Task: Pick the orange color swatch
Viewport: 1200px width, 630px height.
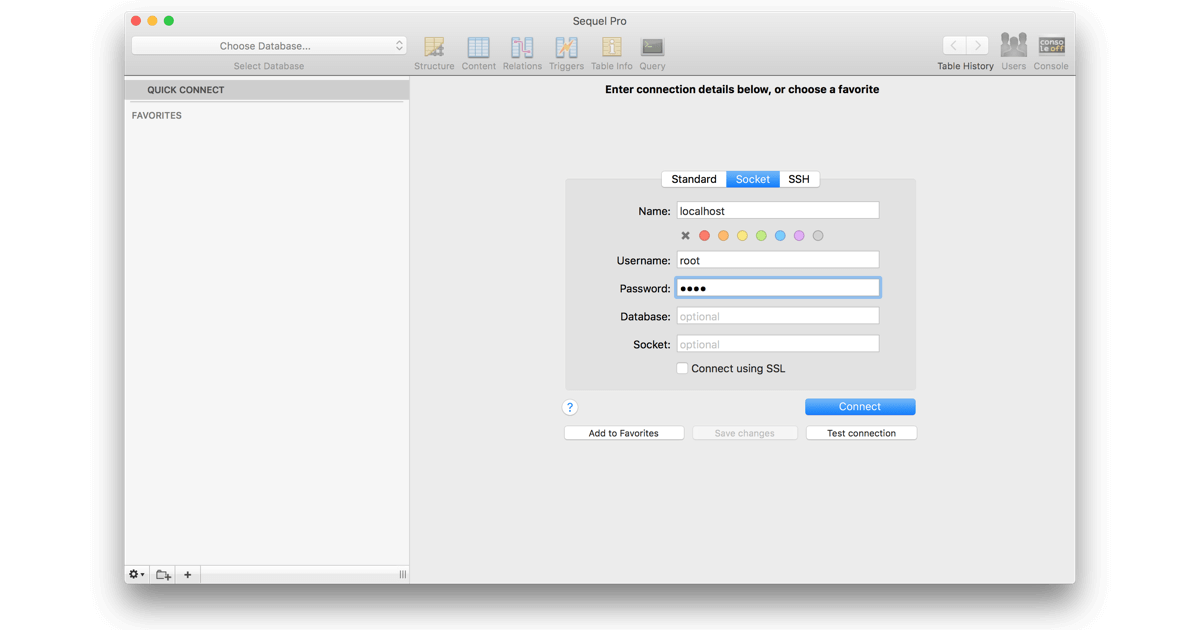Action: point(723,236)
